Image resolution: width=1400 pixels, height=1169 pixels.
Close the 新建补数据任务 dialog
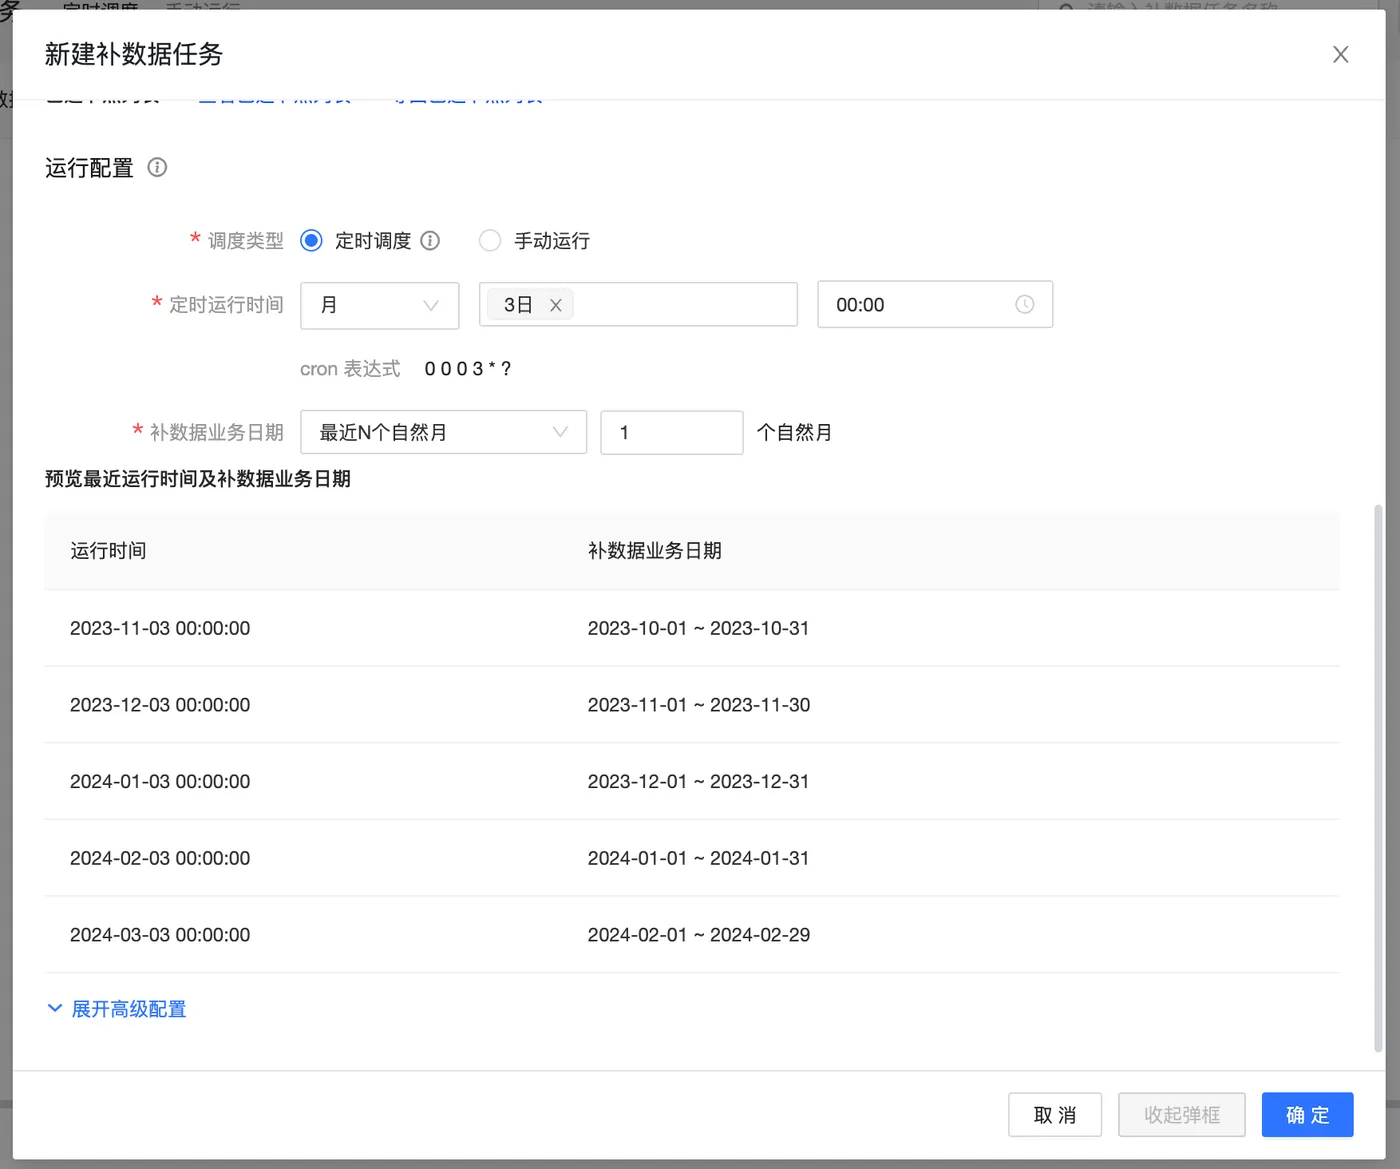[1341, 55]
